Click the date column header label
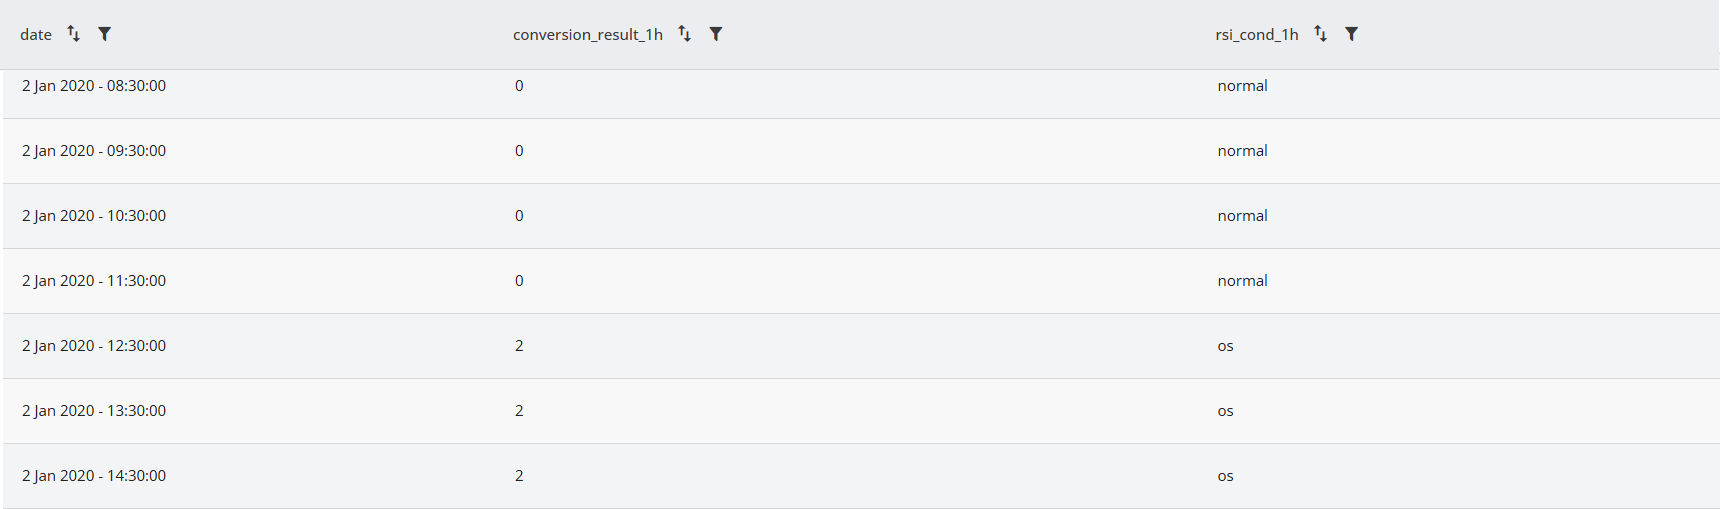The image size is (1720, 509). coord(36,34)
